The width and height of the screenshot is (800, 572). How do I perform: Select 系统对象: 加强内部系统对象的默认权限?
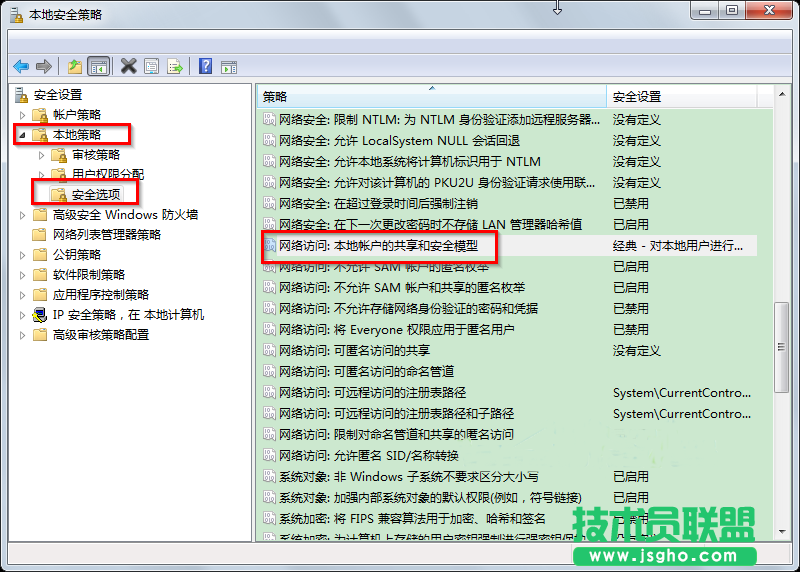pyautogui.click(x=430, y=498)
